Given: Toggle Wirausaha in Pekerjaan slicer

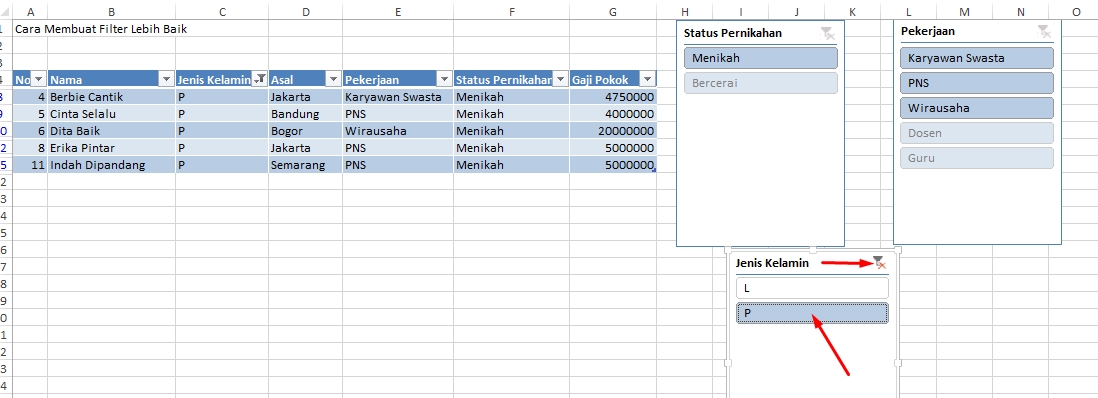Looking at the screenshot, I should 977,108.
